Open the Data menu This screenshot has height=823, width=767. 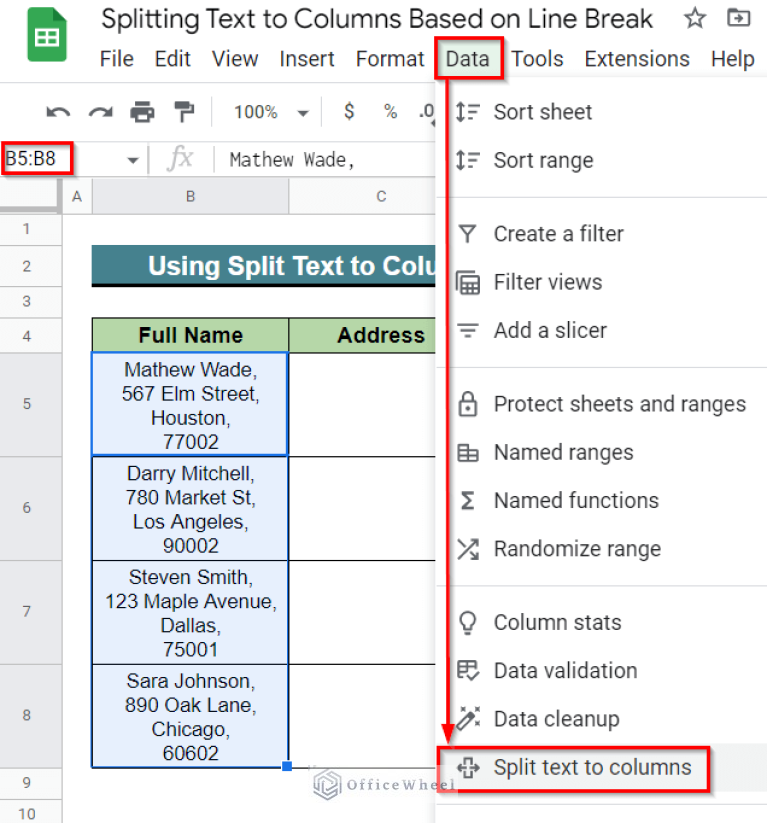pyautogui.click(x=468, y=59)
